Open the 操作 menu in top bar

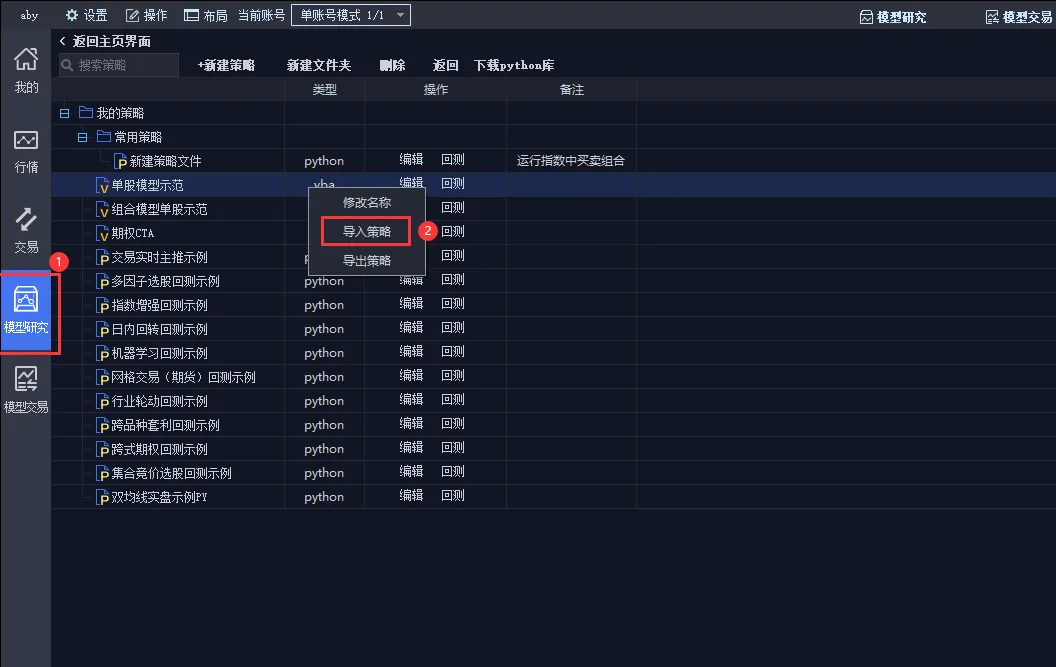[x=147, y=15]
